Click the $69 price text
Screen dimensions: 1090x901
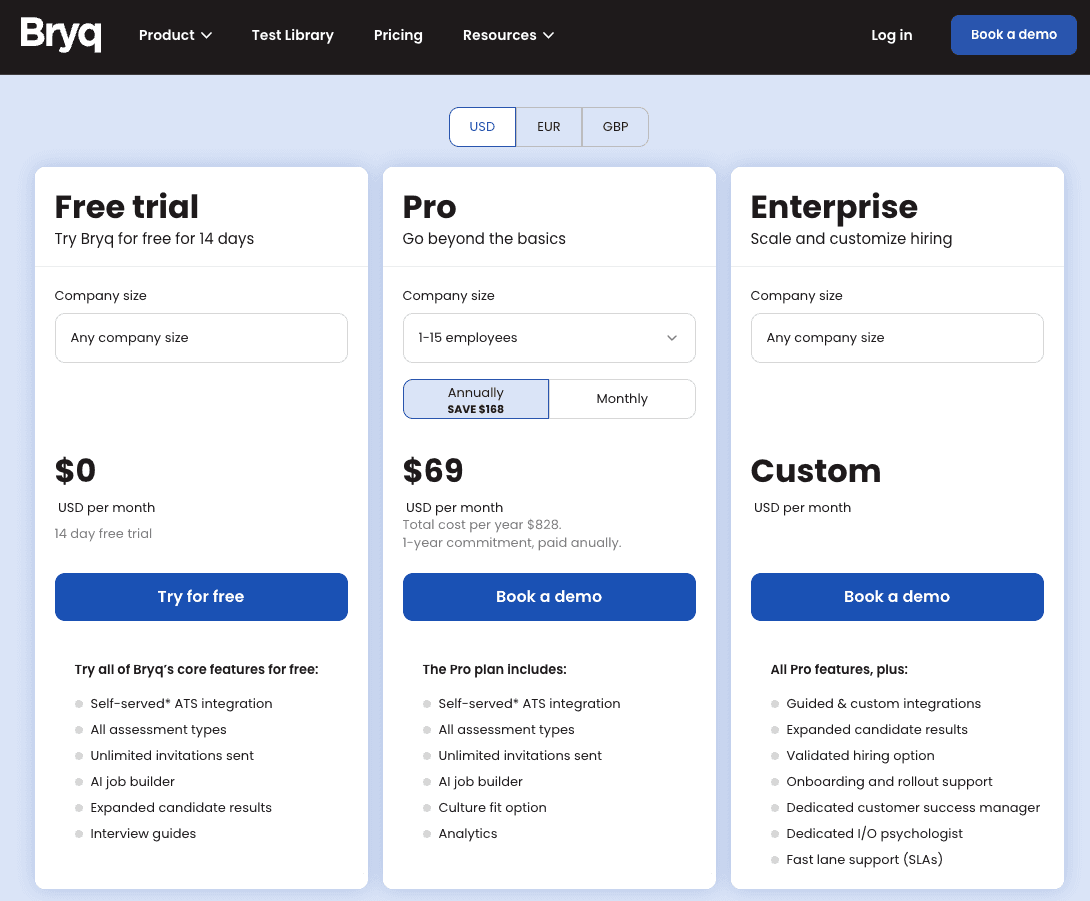click(x=433, y=471)
